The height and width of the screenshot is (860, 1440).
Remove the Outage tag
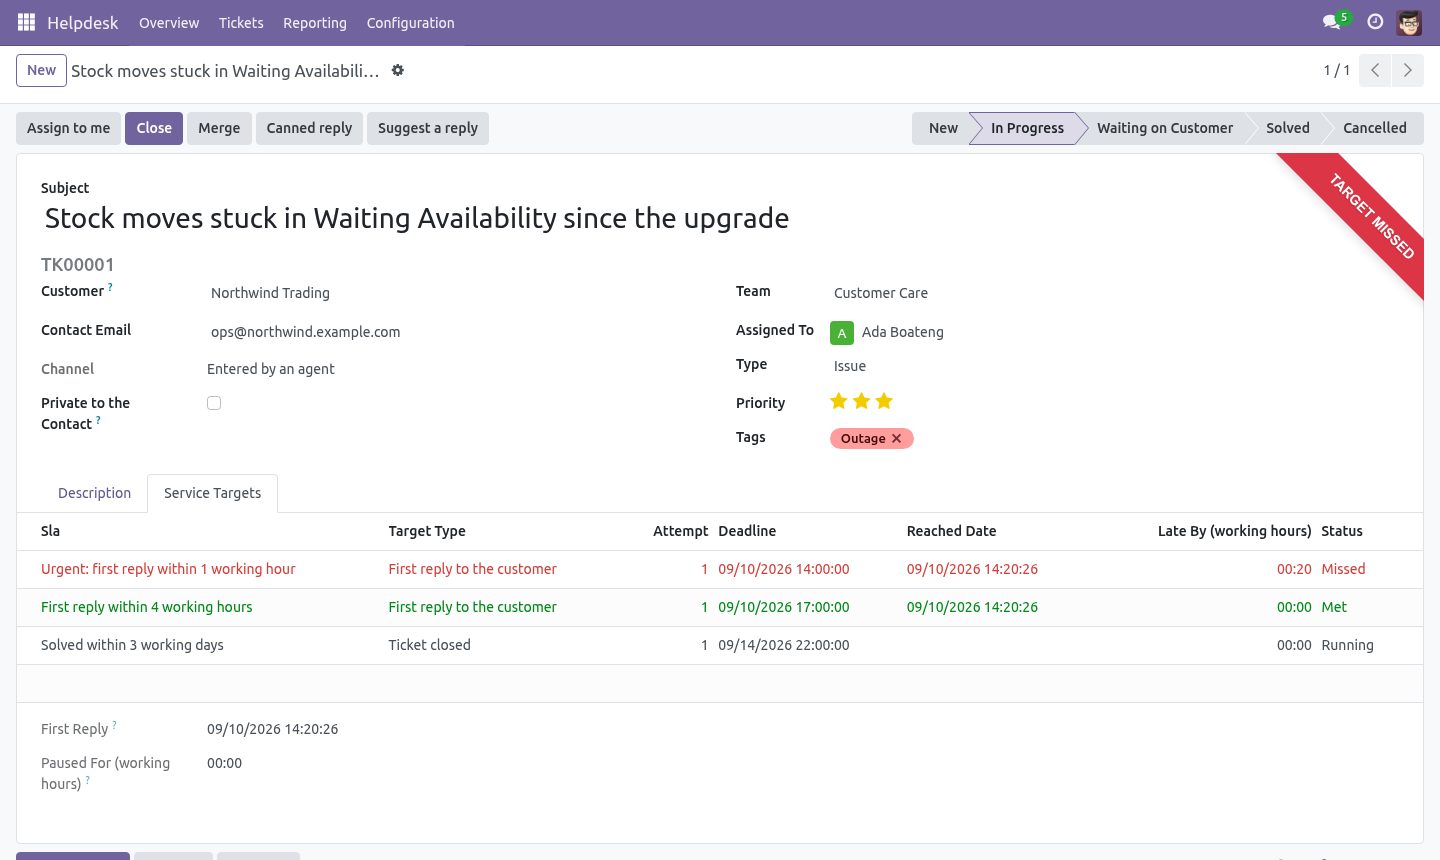click(x=896, y=439)
